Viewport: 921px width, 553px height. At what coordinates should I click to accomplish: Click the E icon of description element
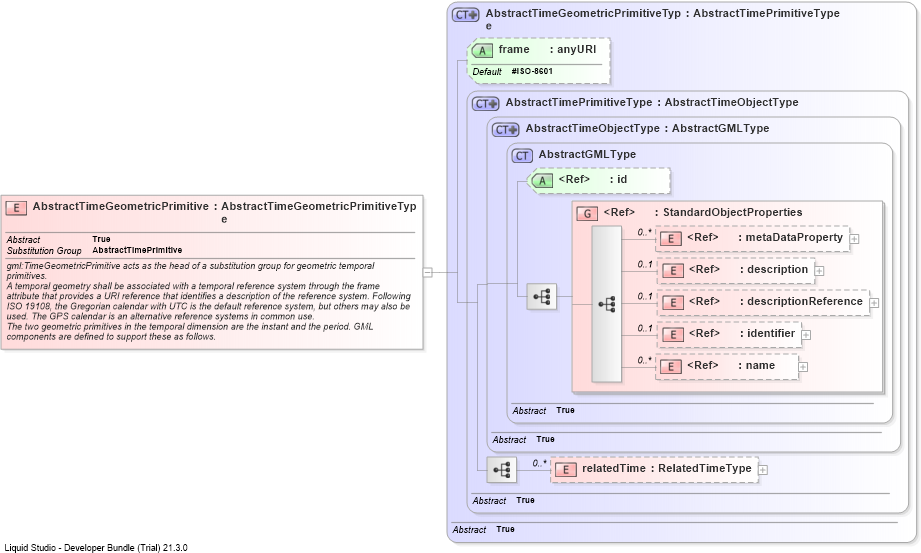pos(673,270)
